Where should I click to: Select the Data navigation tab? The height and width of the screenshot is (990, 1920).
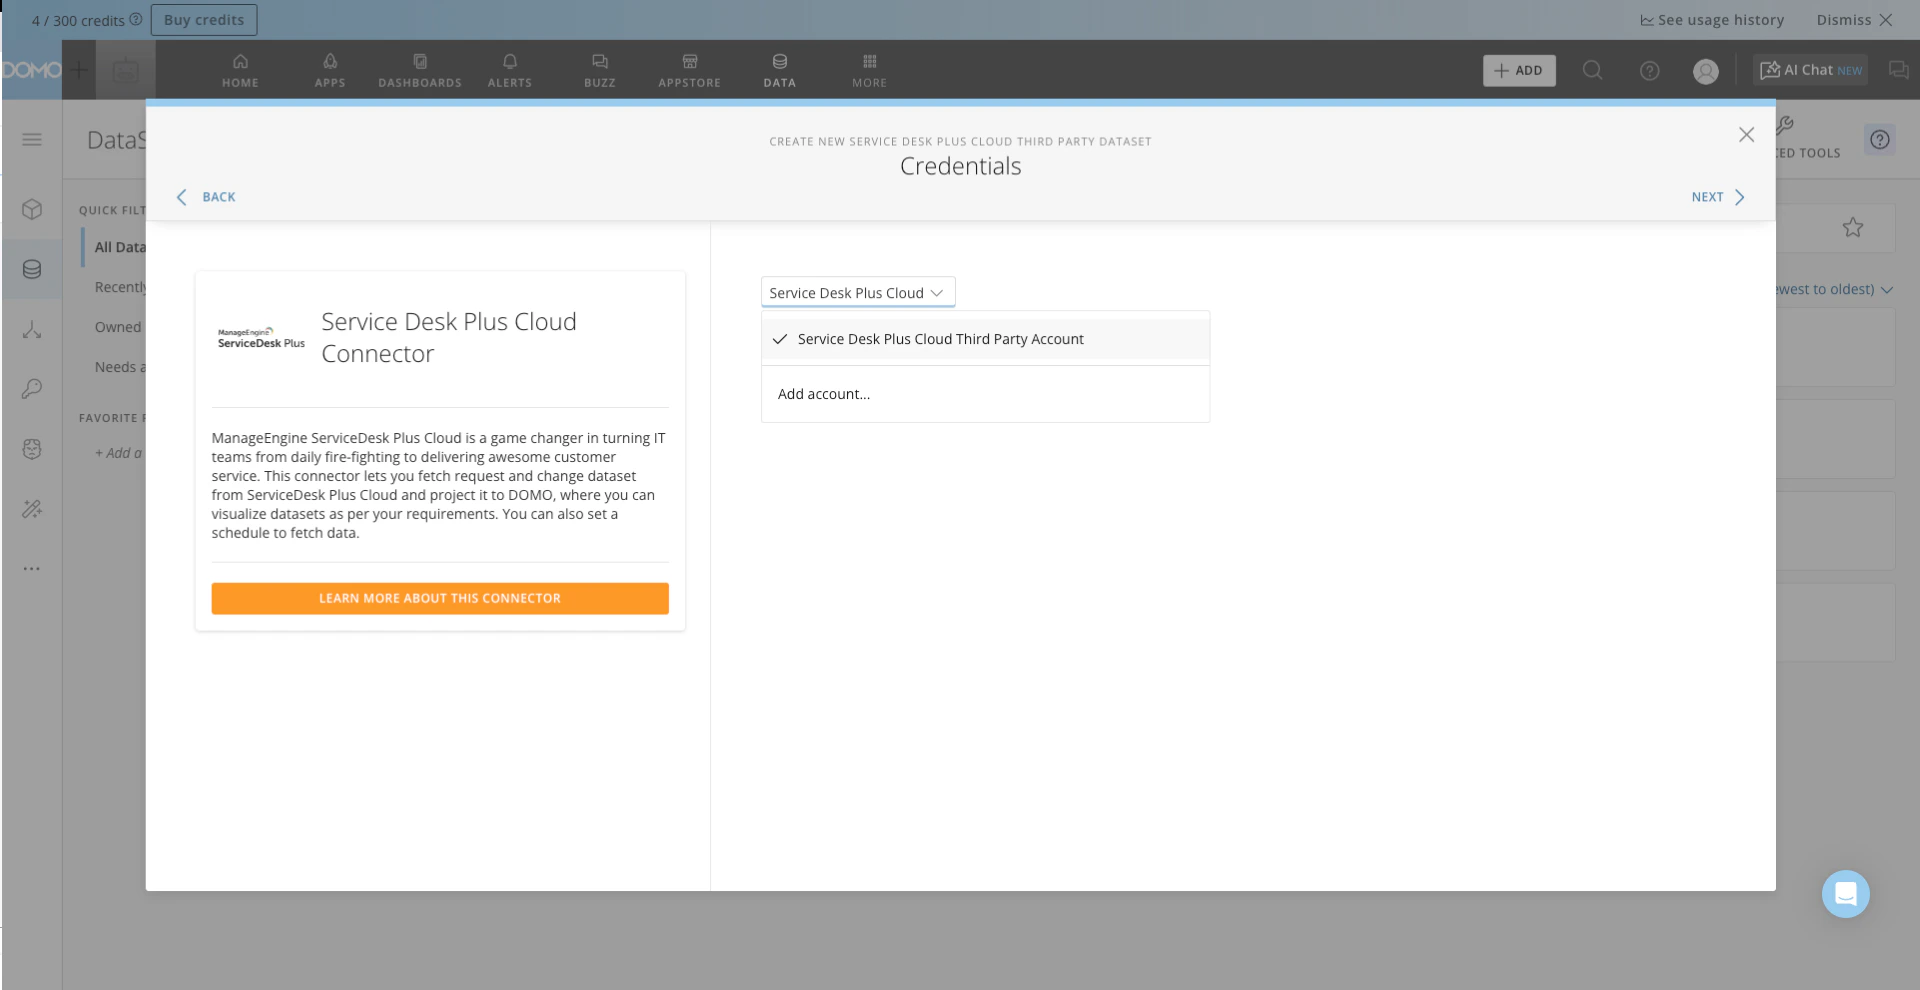click(780, 70)
